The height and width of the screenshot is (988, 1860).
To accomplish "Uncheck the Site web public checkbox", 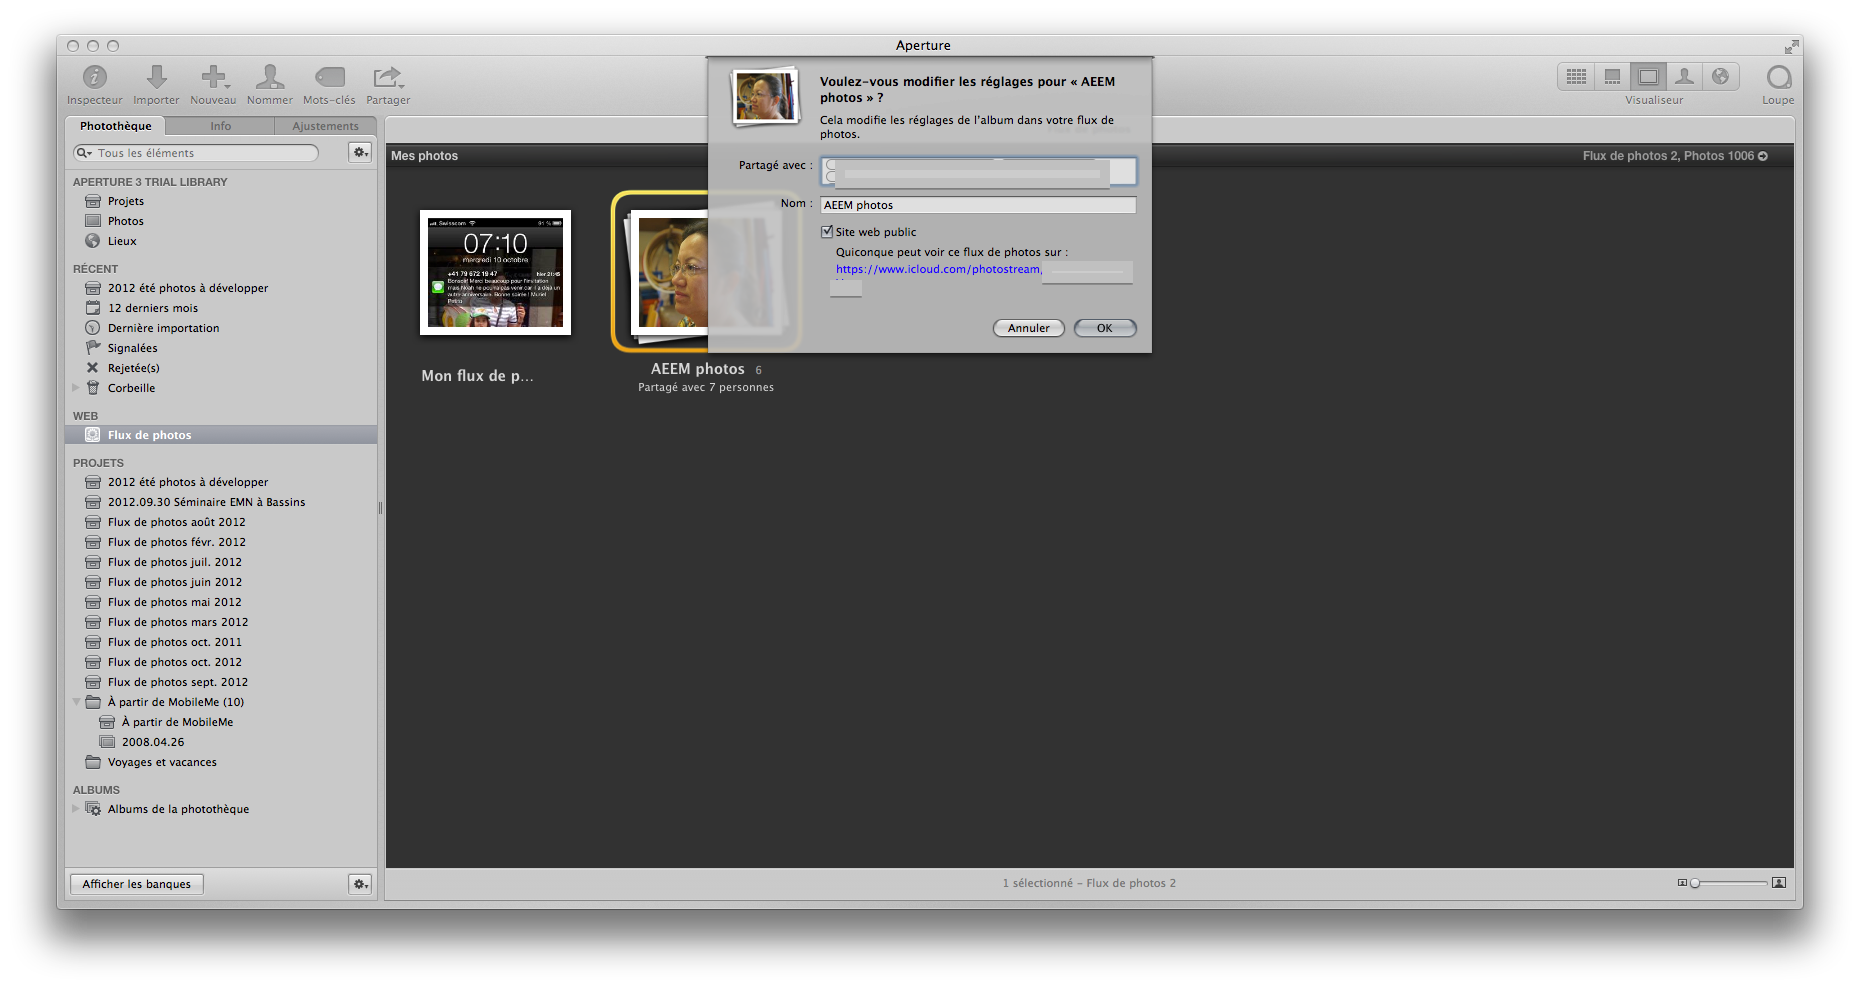I will [827, 232].
